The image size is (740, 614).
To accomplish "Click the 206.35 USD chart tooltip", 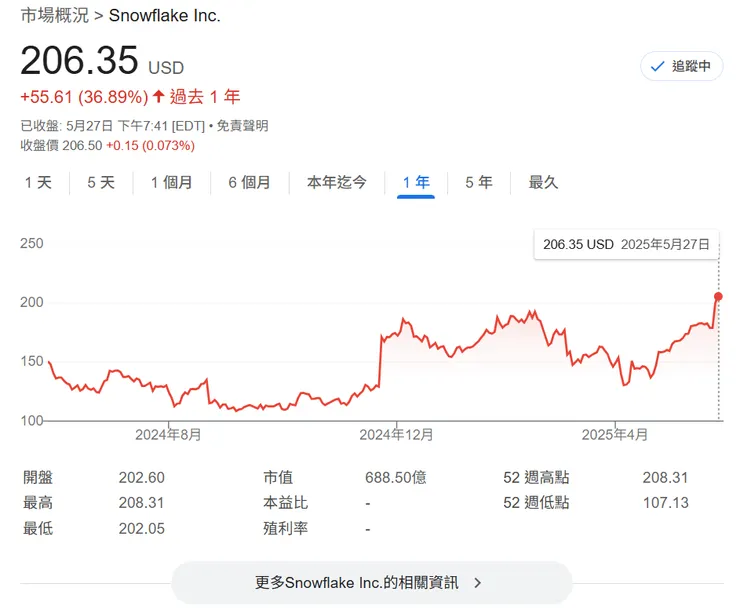I will (626, 244).
